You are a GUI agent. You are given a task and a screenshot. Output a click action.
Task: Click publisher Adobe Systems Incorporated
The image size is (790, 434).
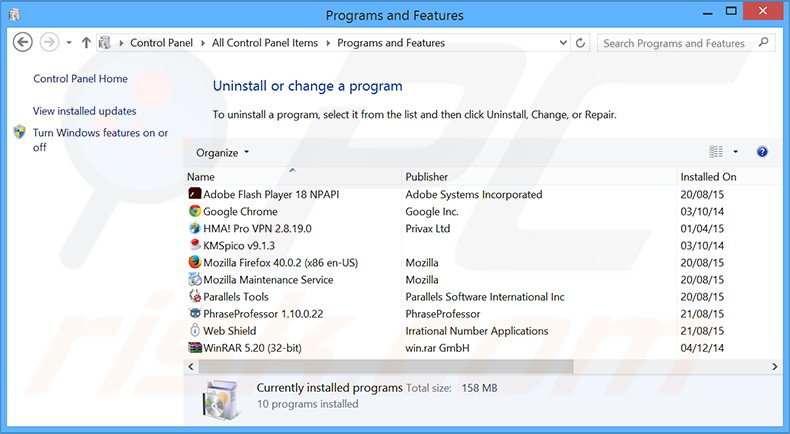(474, 194)
